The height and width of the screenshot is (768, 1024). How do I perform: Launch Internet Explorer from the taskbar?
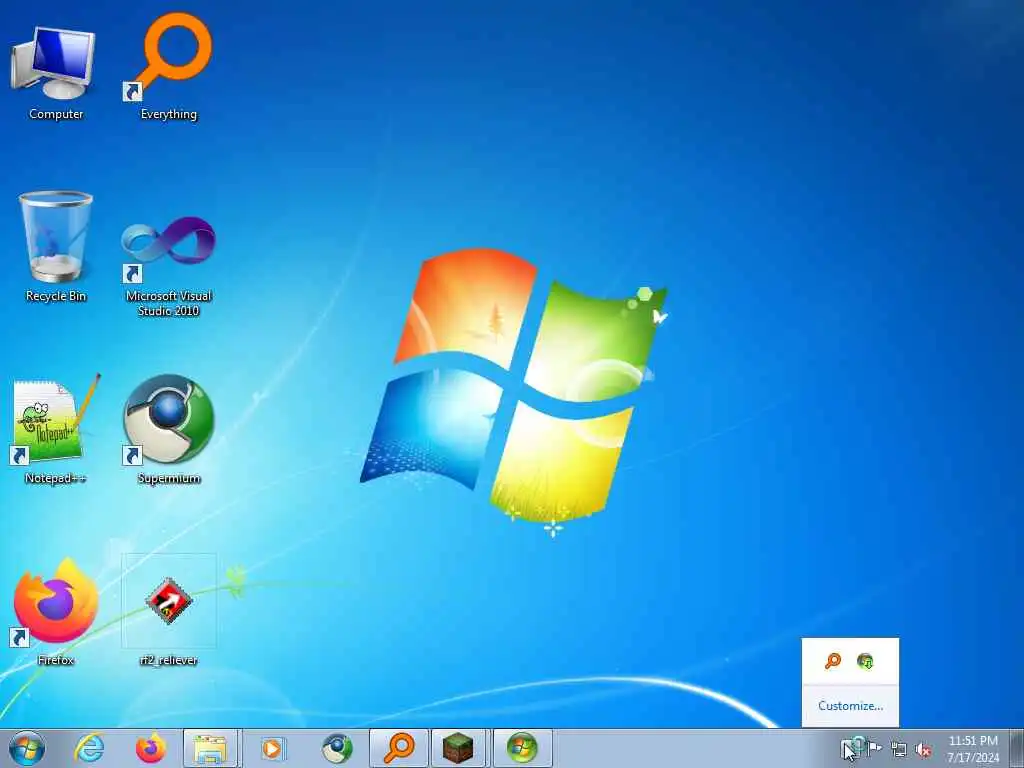coord(89,748)
